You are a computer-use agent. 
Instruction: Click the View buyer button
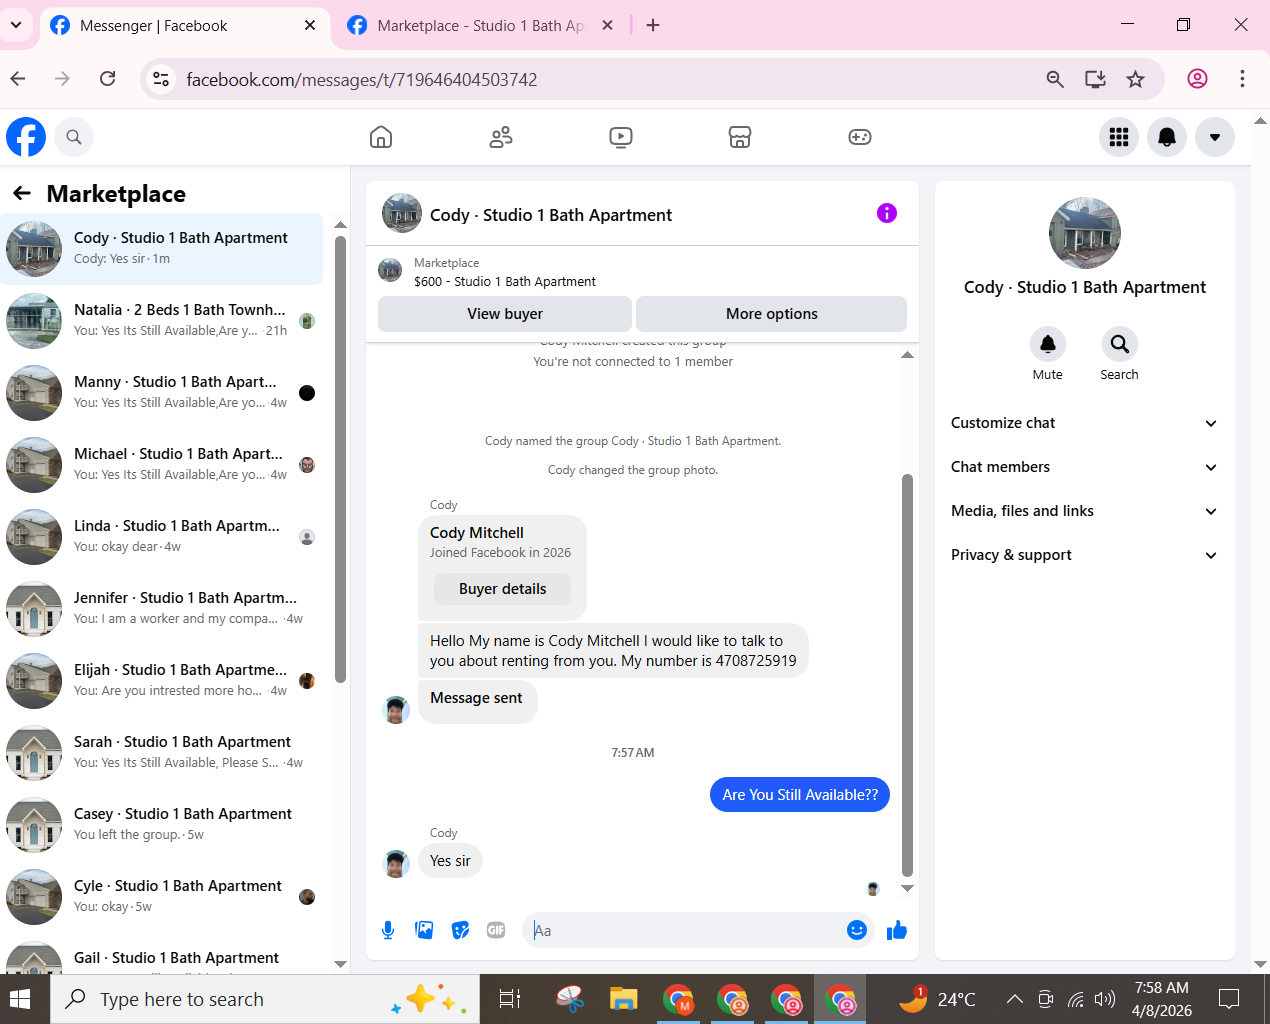tap(505, 314)
